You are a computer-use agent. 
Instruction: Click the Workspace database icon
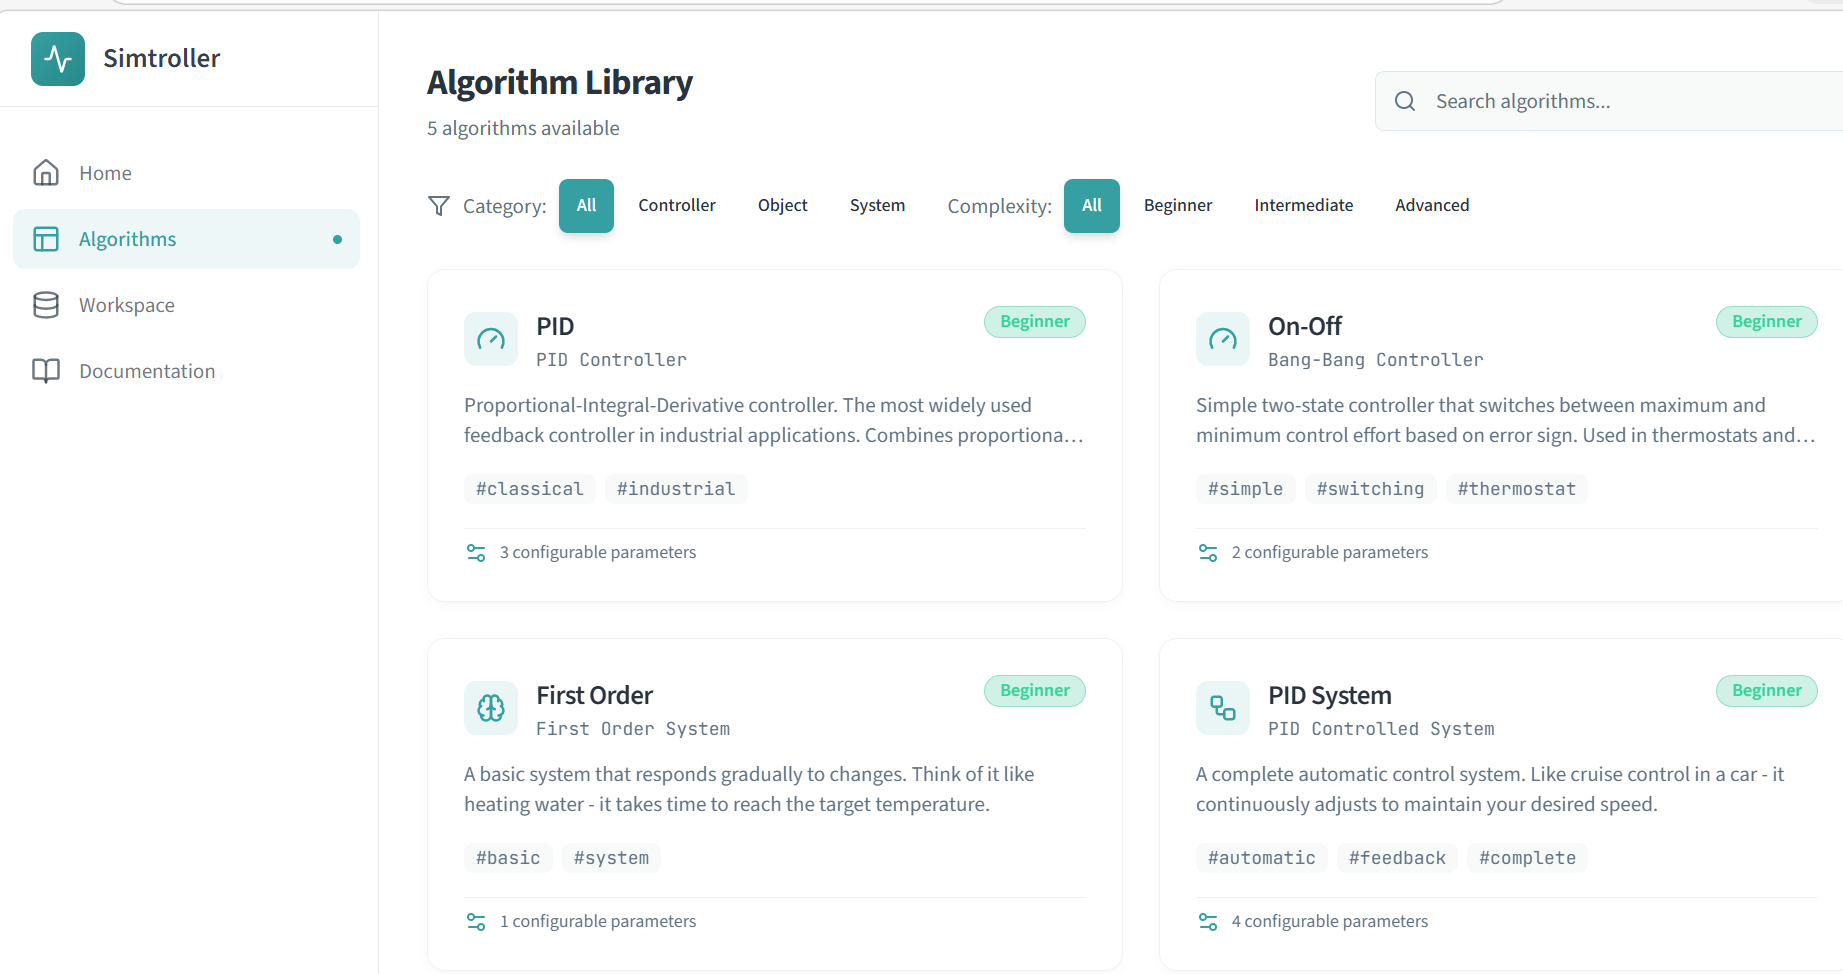pyautogui.click(x=46, y=305)
